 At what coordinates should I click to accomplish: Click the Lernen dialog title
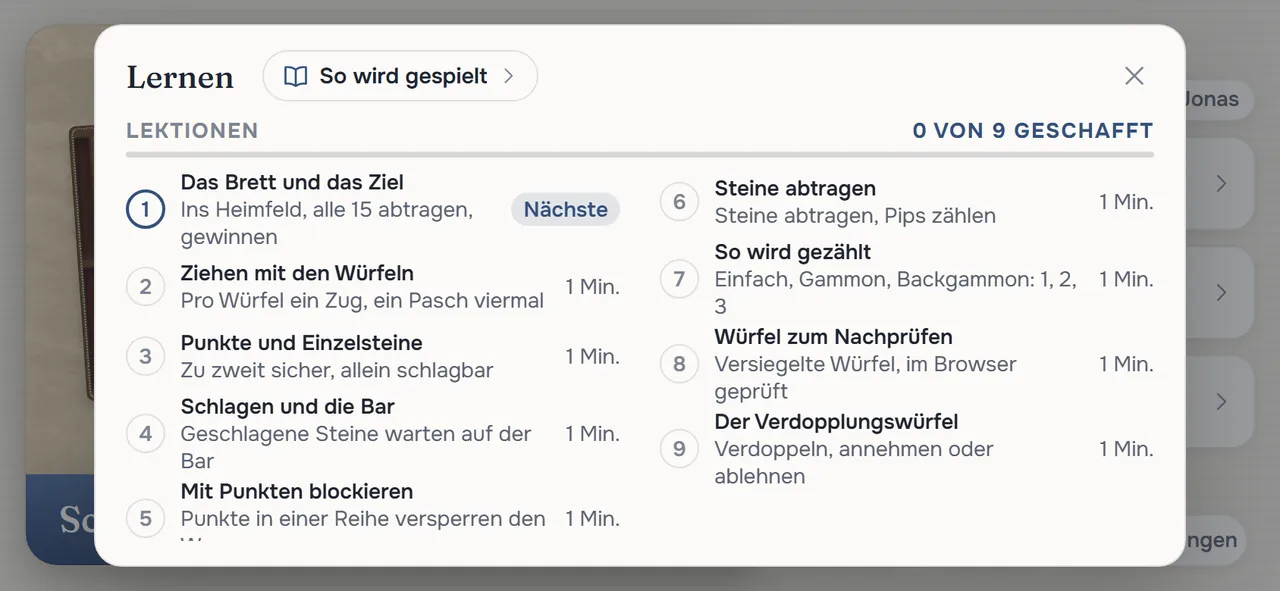pyautogui.click(x=180, y=77)
